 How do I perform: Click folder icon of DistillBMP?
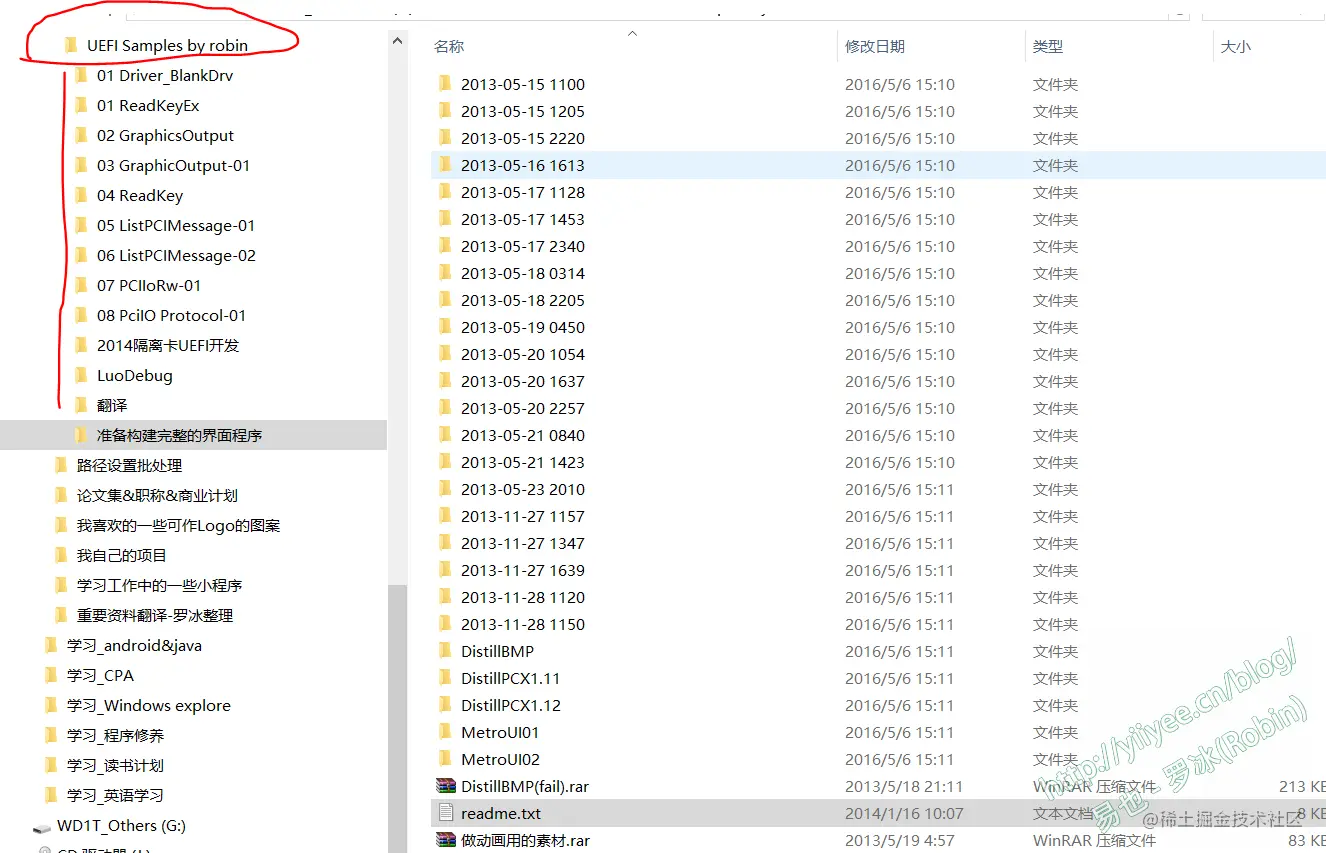[x=446, y=652]
